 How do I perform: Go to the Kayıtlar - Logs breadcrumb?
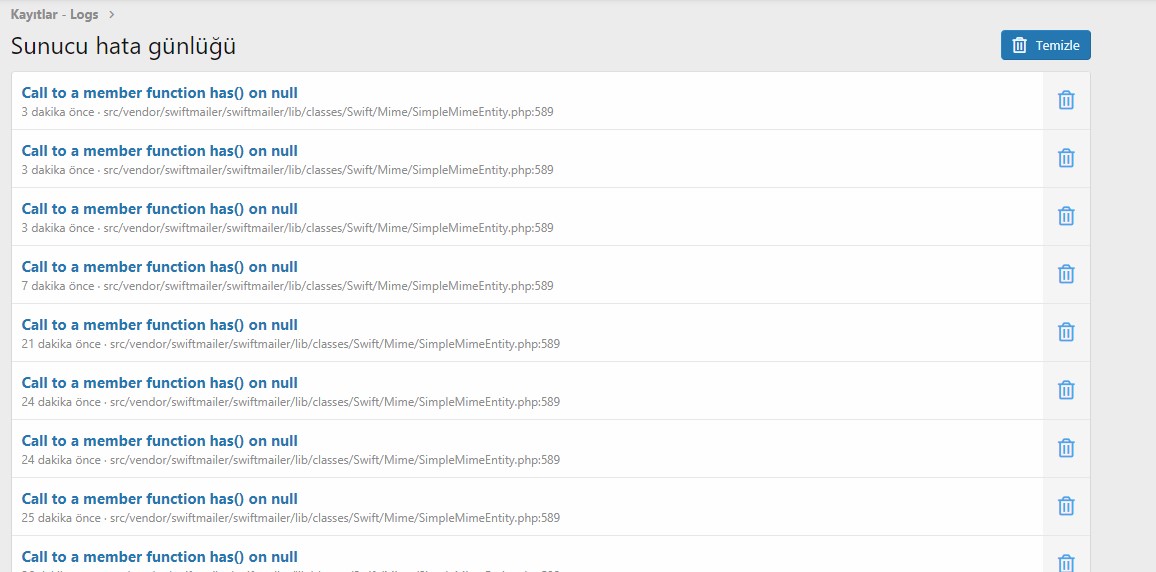(55, 14)
